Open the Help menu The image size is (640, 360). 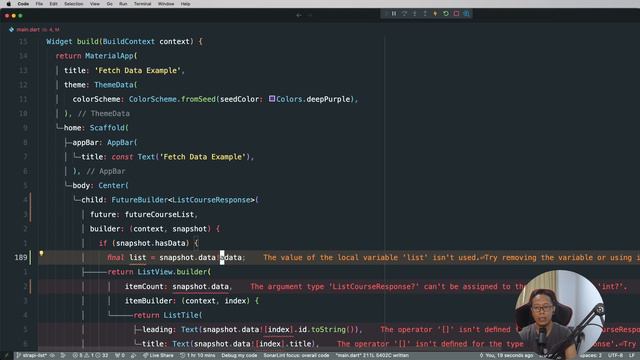[x=185, y=4]
